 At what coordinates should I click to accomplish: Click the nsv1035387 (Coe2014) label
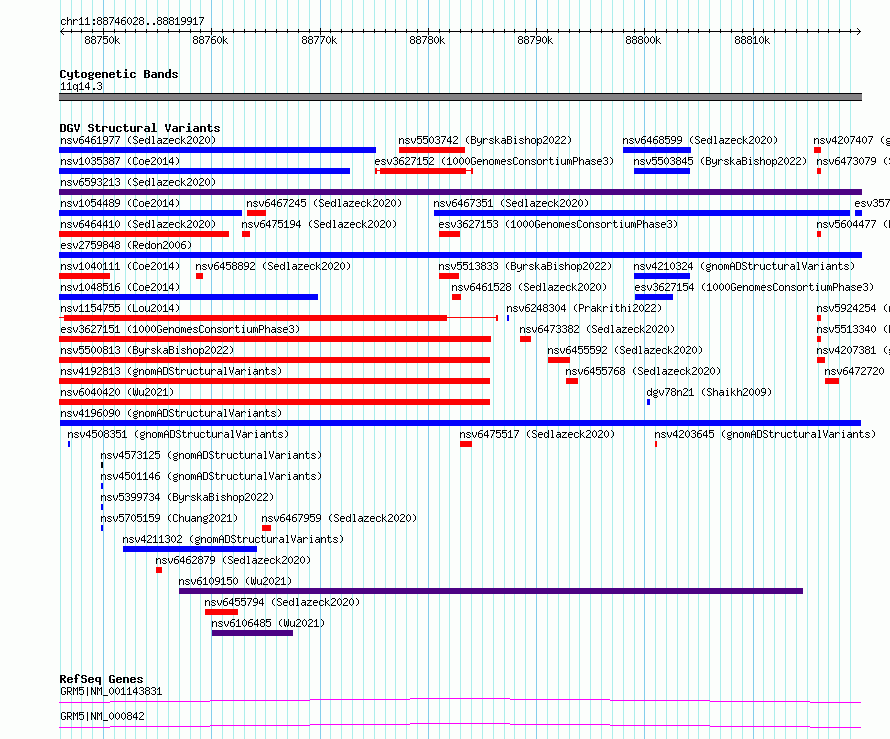120,161
